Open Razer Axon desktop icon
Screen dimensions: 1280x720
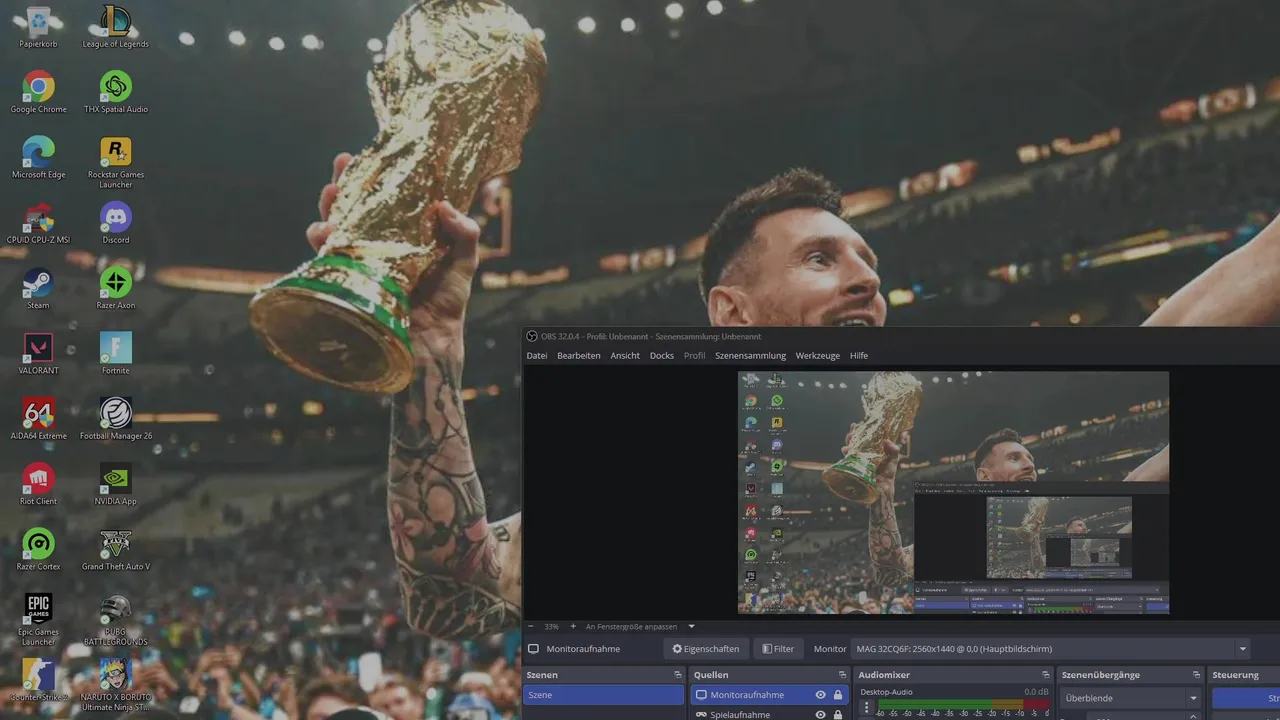115,288
